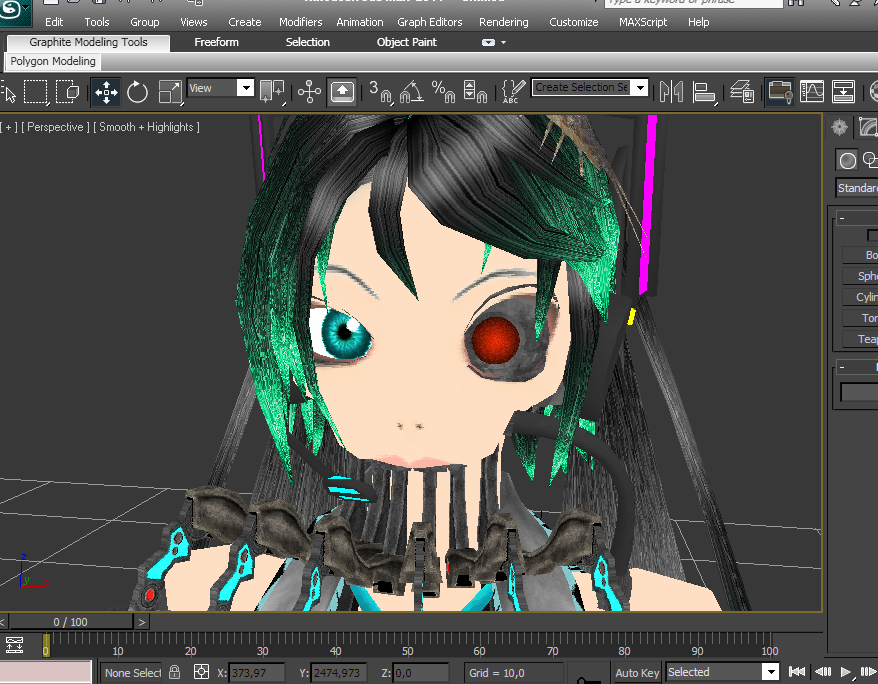The image size is (878, 684).
Task: Click the X coordinate field
Action: pyautogui.click(x=256, y=673)
